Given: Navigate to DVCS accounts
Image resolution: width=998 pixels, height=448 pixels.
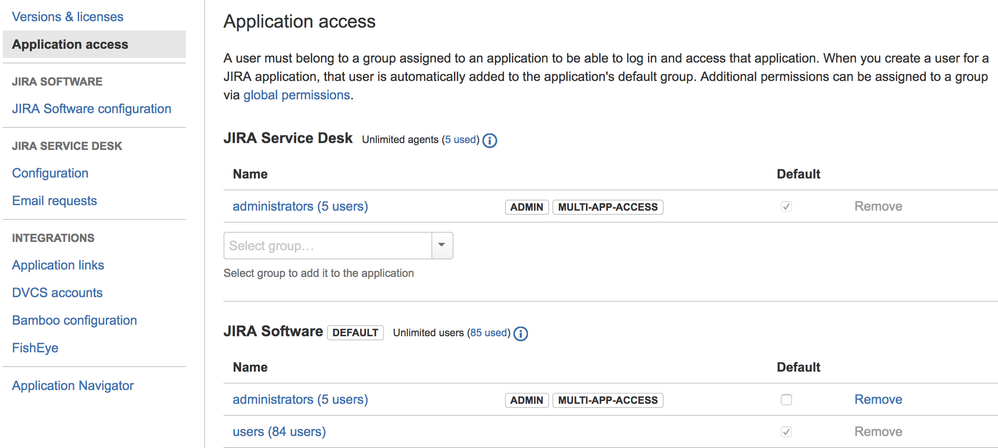Looking at the screenshot, I should tap(57, 293).
